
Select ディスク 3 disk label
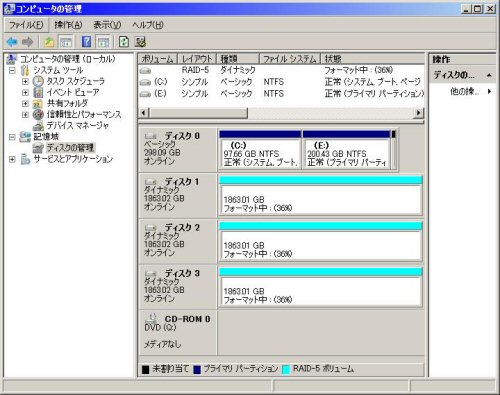(x=178, y=287)
